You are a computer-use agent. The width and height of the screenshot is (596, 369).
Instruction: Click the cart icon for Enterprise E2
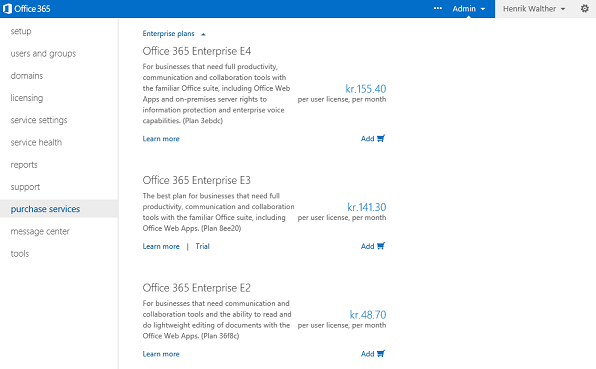click(x=381, y=353)
